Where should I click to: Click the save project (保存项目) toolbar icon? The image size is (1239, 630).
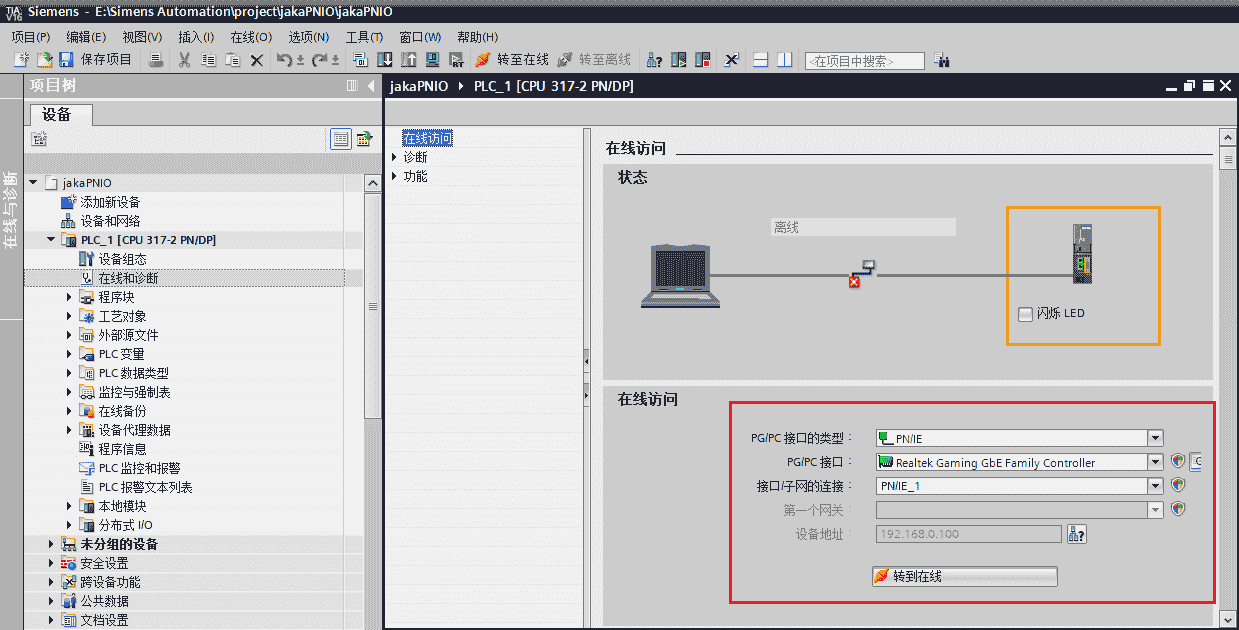point(66,60)
